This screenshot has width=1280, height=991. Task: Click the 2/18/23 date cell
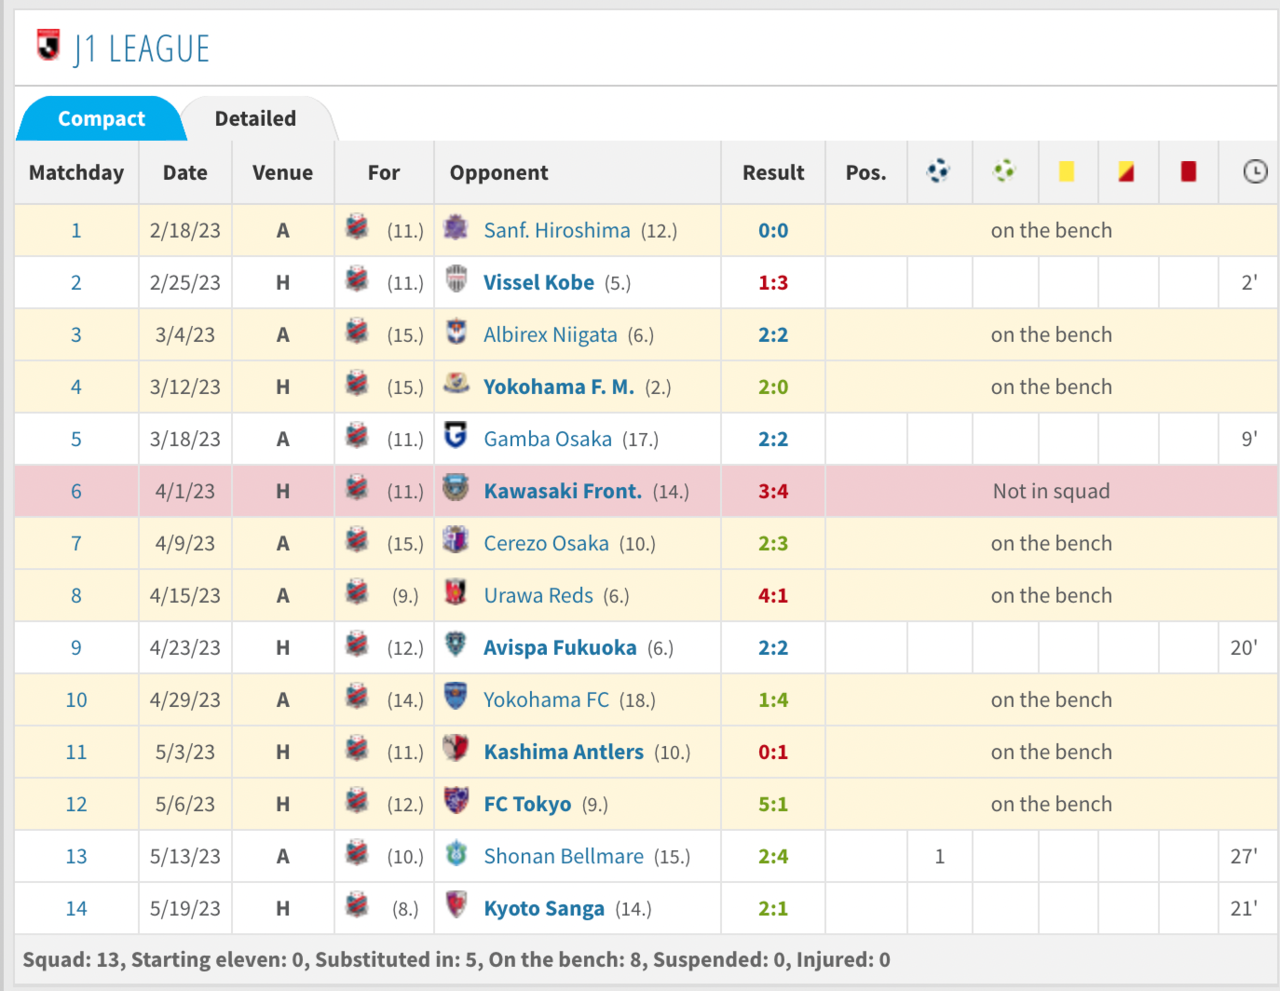click(x=185, y=230)
